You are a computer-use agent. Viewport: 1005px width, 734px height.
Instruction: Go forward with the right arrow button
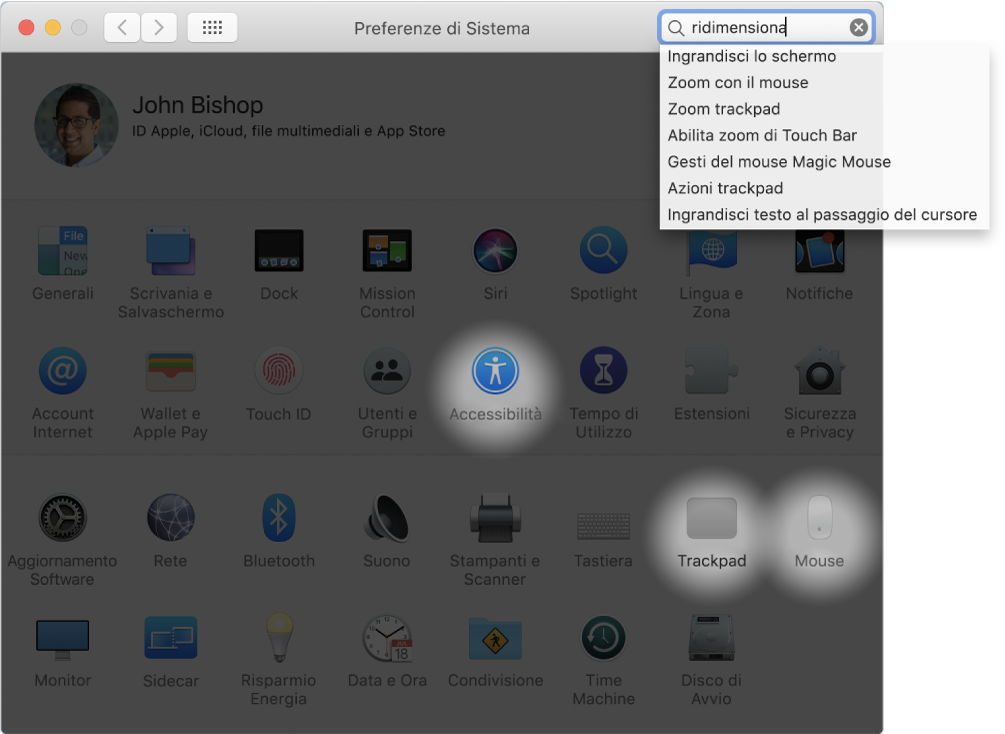click(158, 28)
